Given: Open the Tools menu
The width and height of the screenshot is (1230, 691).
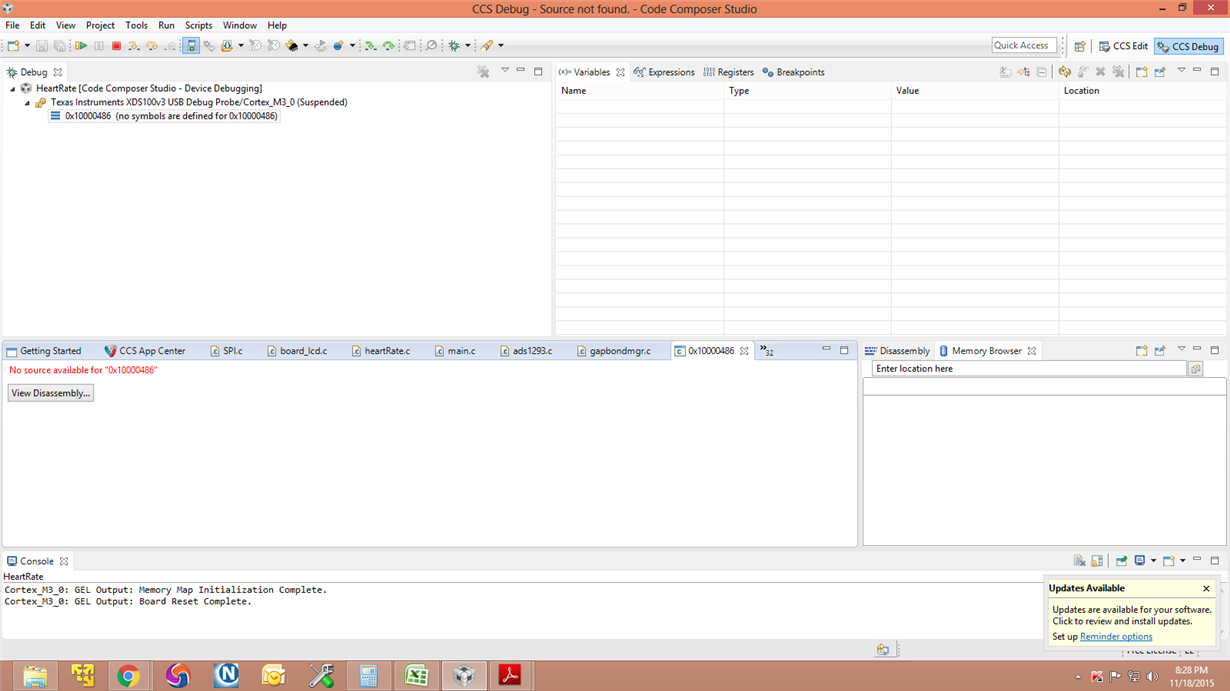Looking at the screenshot, I should (136, 25).
